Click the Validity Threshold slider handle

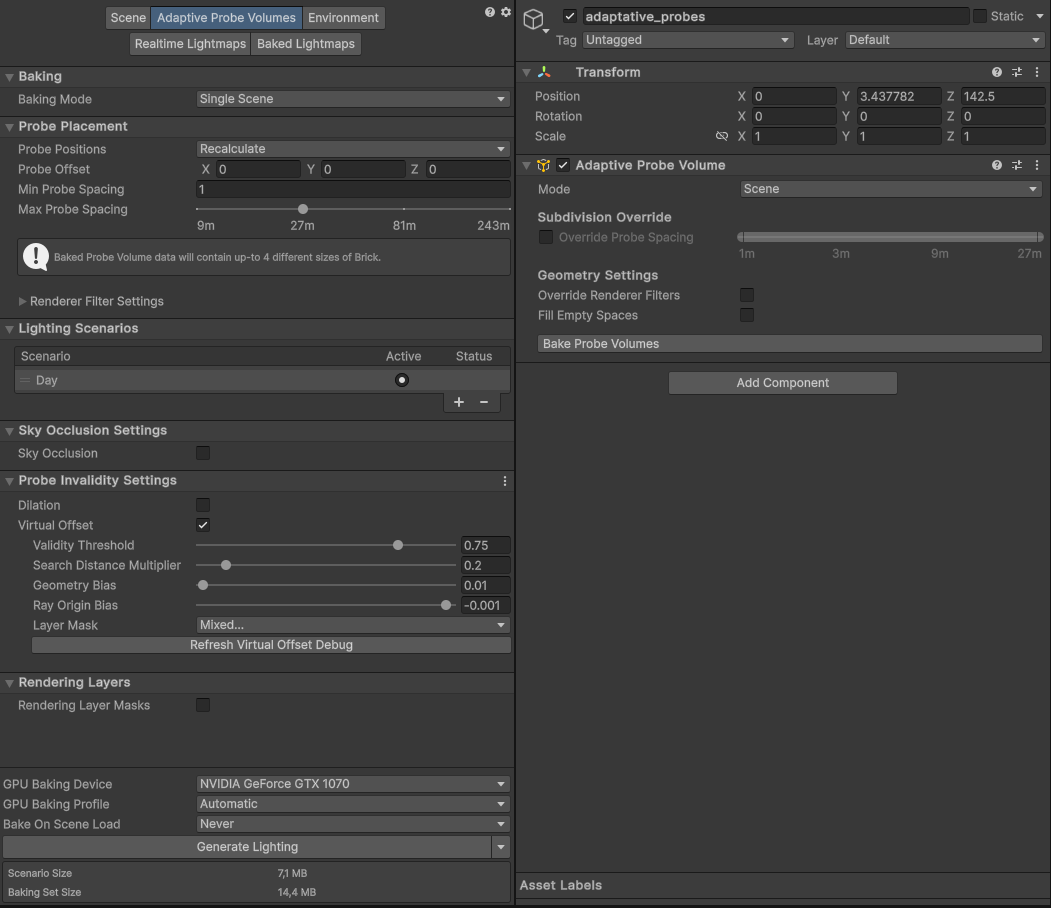pyautogui.click(x=397, y=545)
